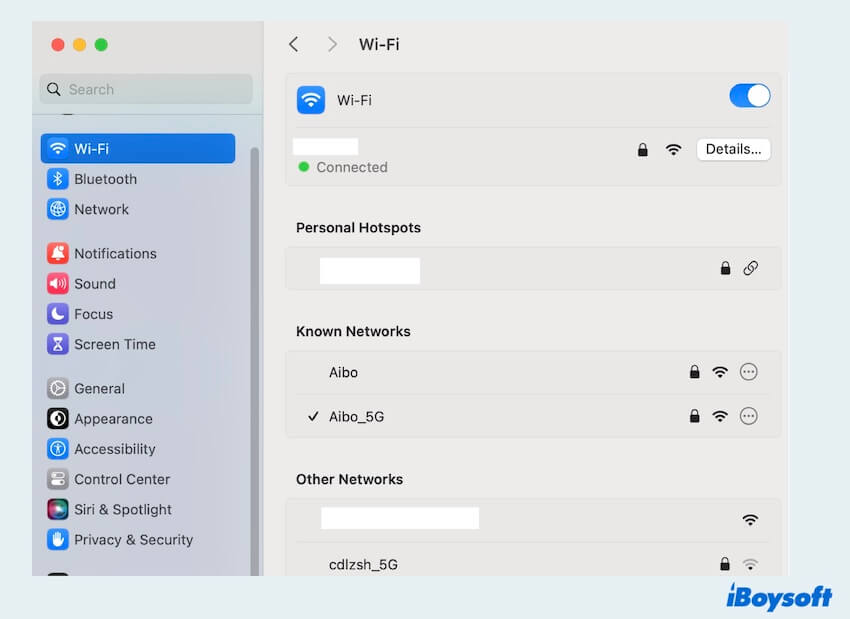The width and height of the screenshot is (850, 619).
Task: Click the Search field in sidebar
Action: point(146,89)
